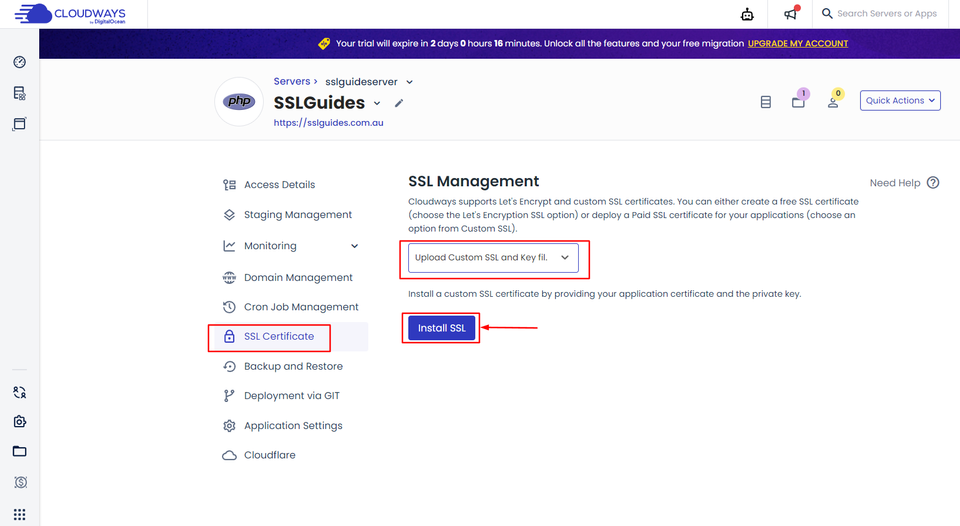The height and width of the screenshot is (526, 960).
Task: Expand the Monitoring submenu
Action: click(x=354, y=246)
